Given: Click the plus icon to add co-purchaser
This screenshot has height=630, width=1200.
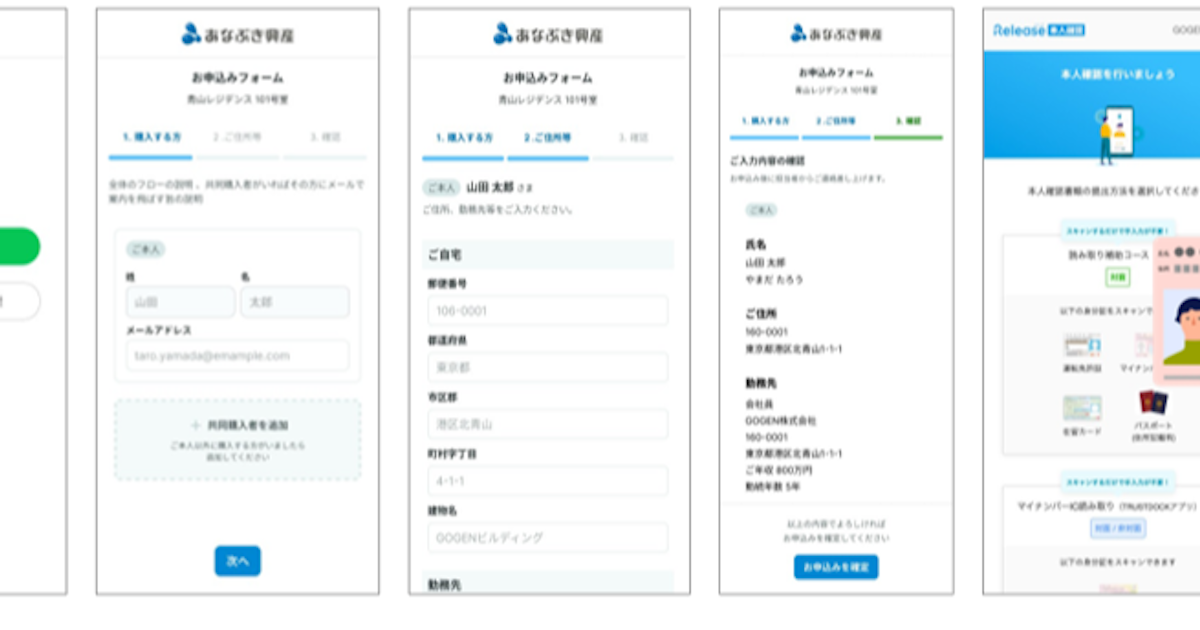Looking at the screenshot, I should coord(195,425).
